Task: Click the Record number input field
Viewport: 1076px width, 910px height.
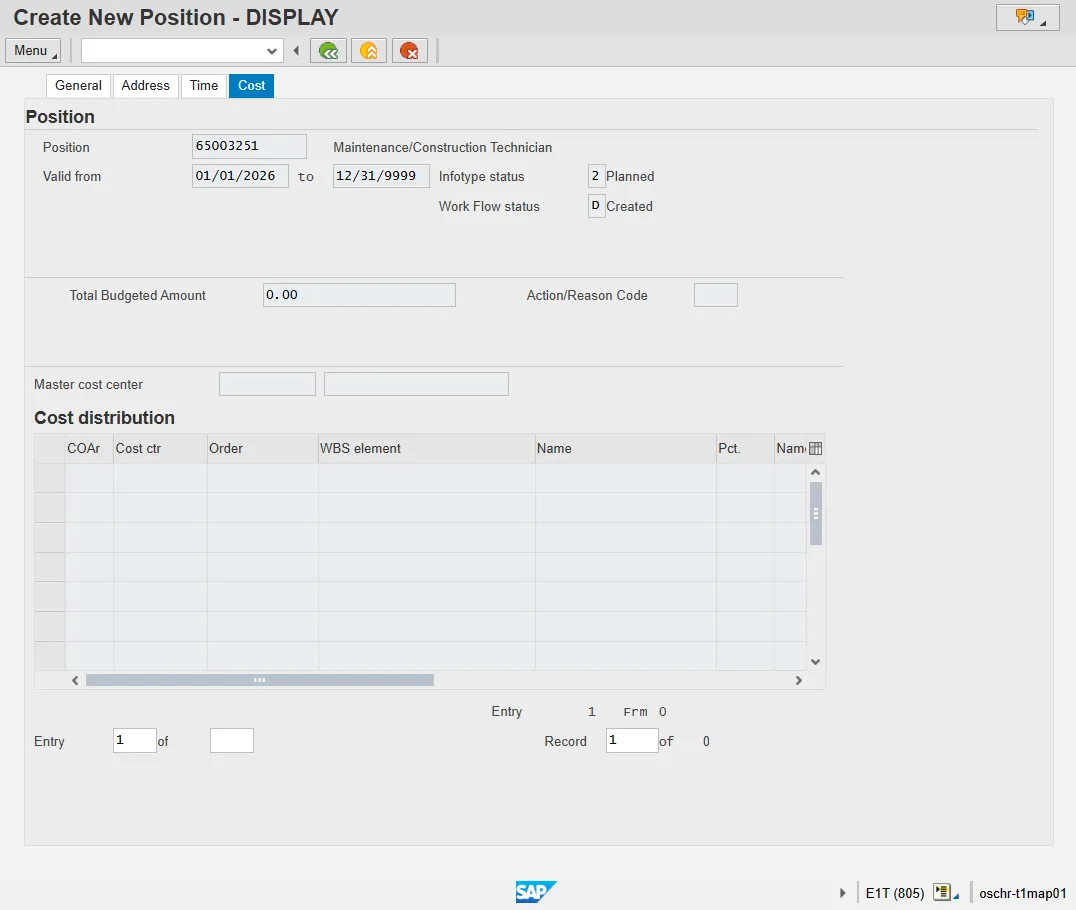Action: [x=631, y=741]
